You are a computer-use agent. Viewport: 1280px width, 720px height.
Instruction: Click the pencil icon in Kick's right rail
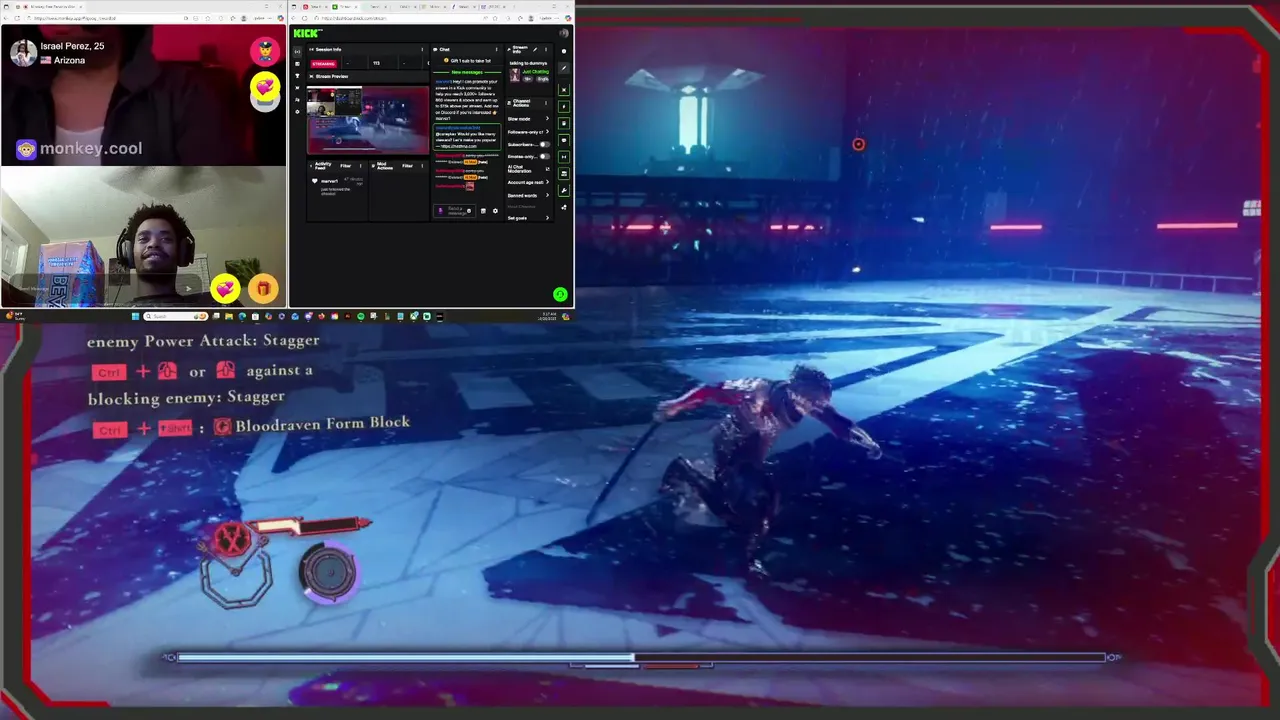tap(564, 68)
